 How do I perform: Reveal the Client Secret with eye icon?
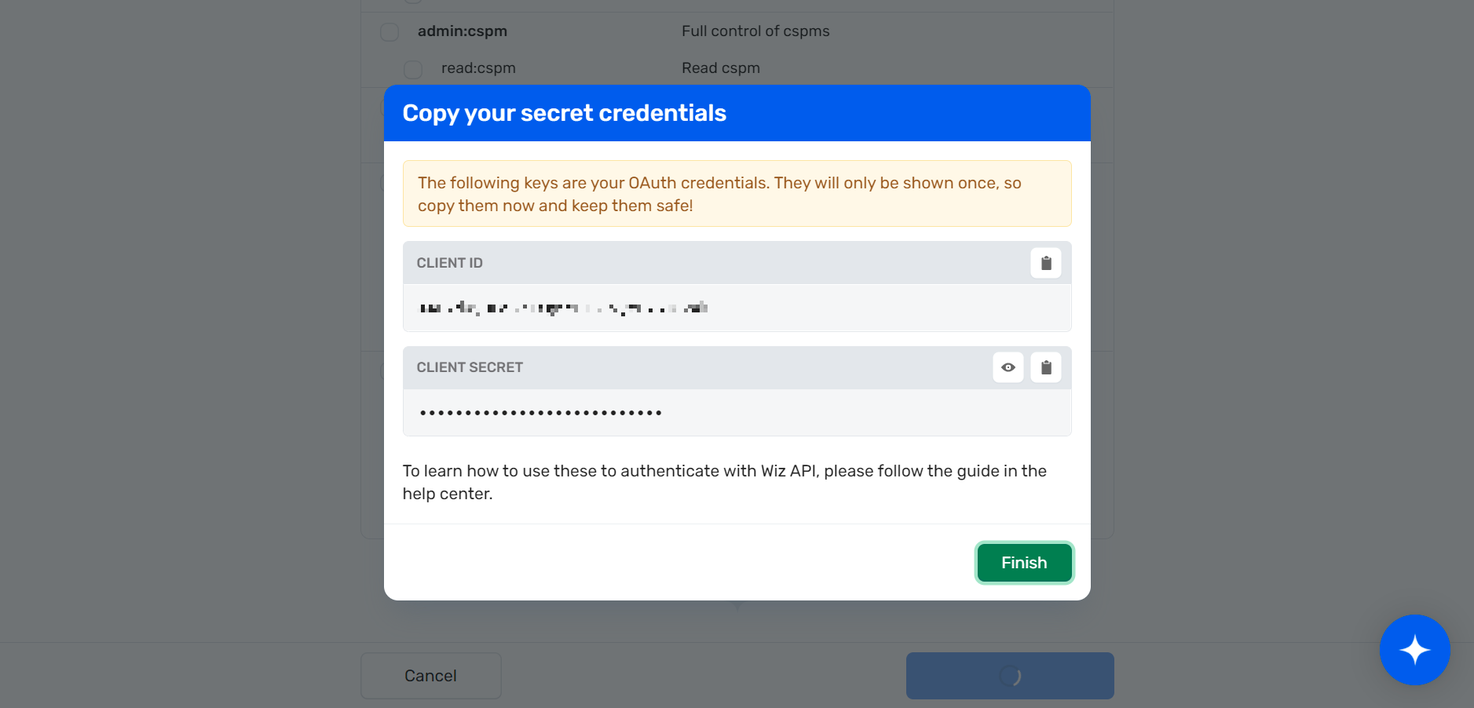pos(1008,367)
